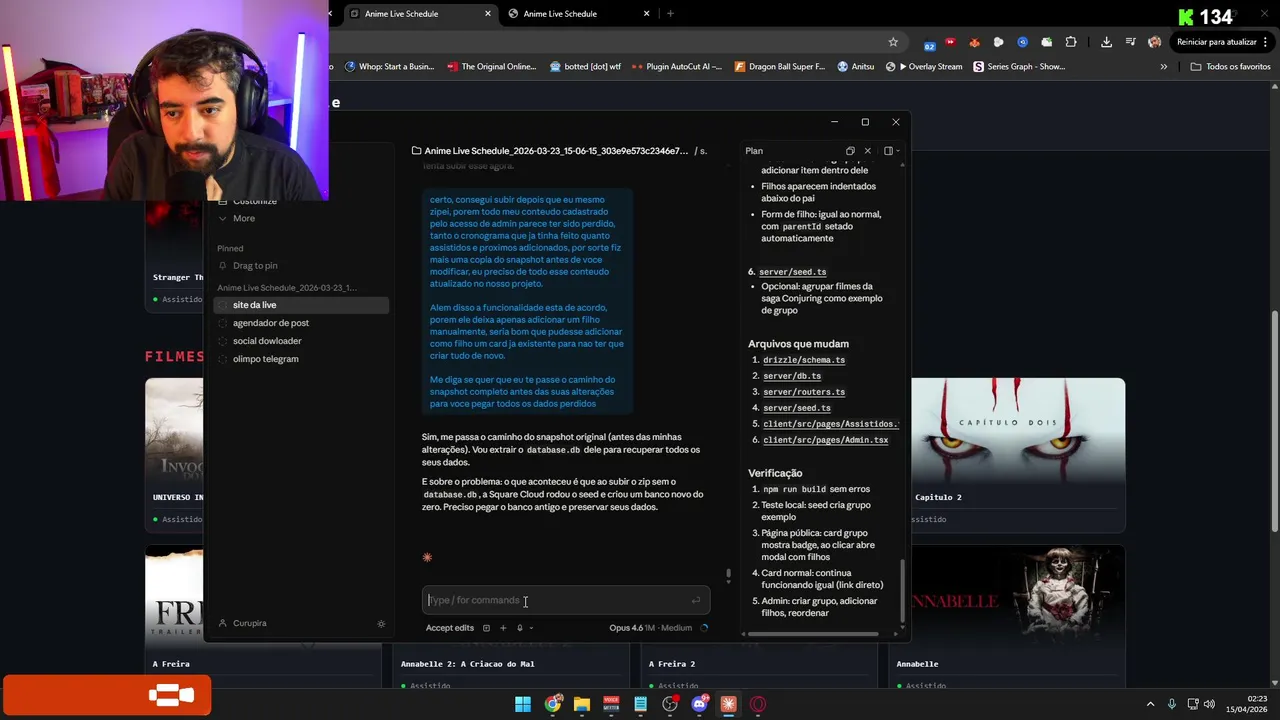Open a new browser tab
The width and height of the screenshot is (1280, 720).
670,14
